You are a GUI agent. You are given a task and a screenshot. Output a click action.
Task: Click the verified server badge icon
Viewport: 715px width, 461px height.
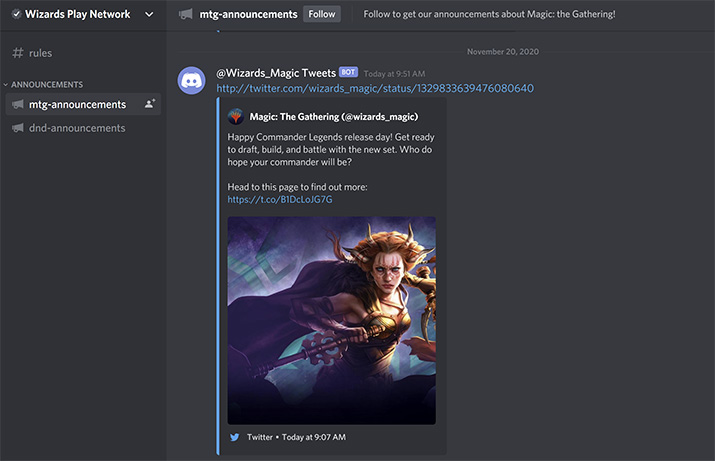tap(17, 14)
